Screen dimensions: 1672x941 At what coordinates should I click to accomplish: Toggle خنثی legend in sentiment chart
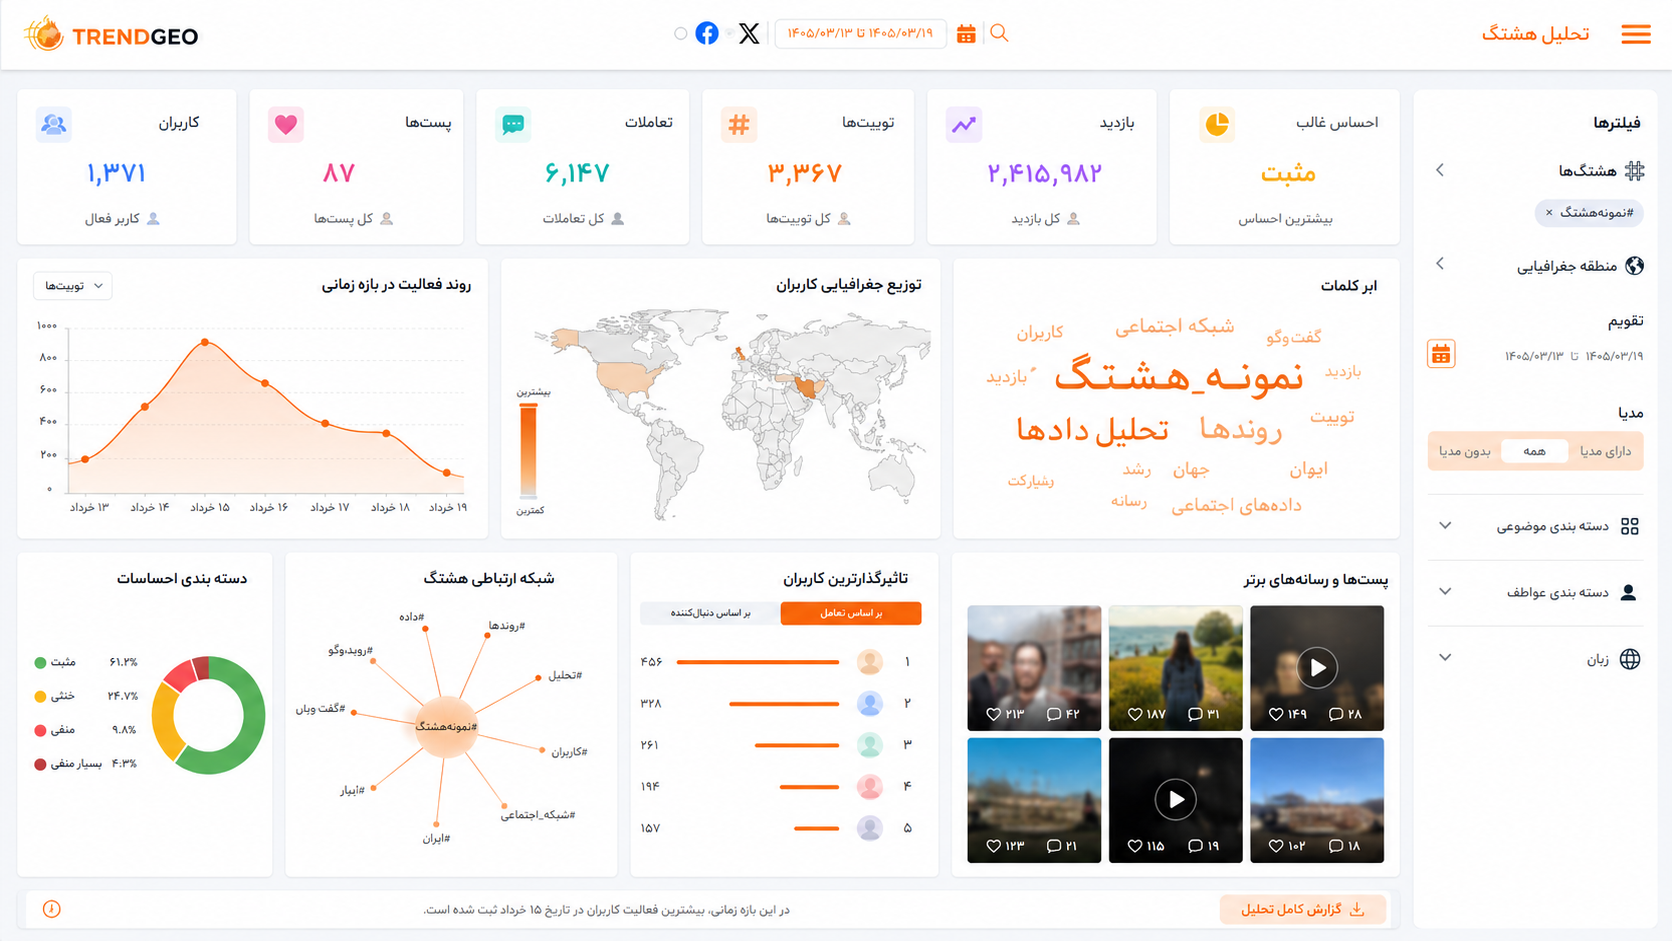coord(54,696)
